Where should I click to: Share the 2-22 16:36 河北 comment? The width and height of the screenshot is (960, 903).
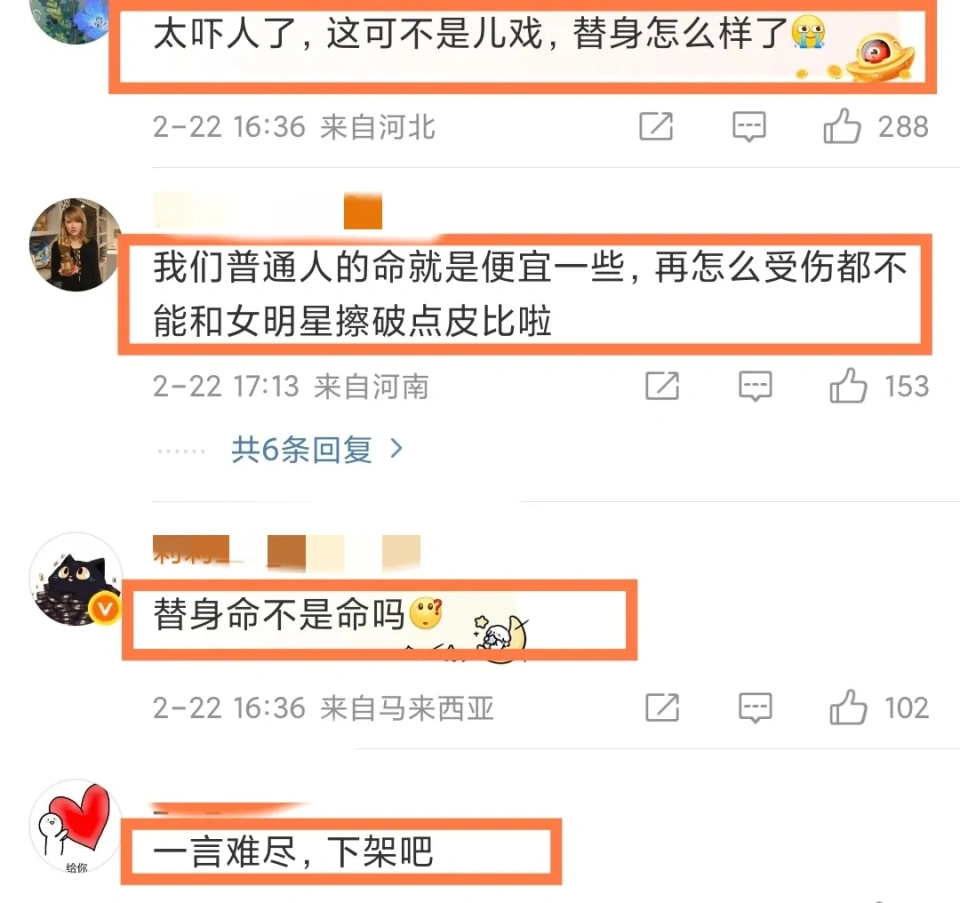[x=656, y=126]
